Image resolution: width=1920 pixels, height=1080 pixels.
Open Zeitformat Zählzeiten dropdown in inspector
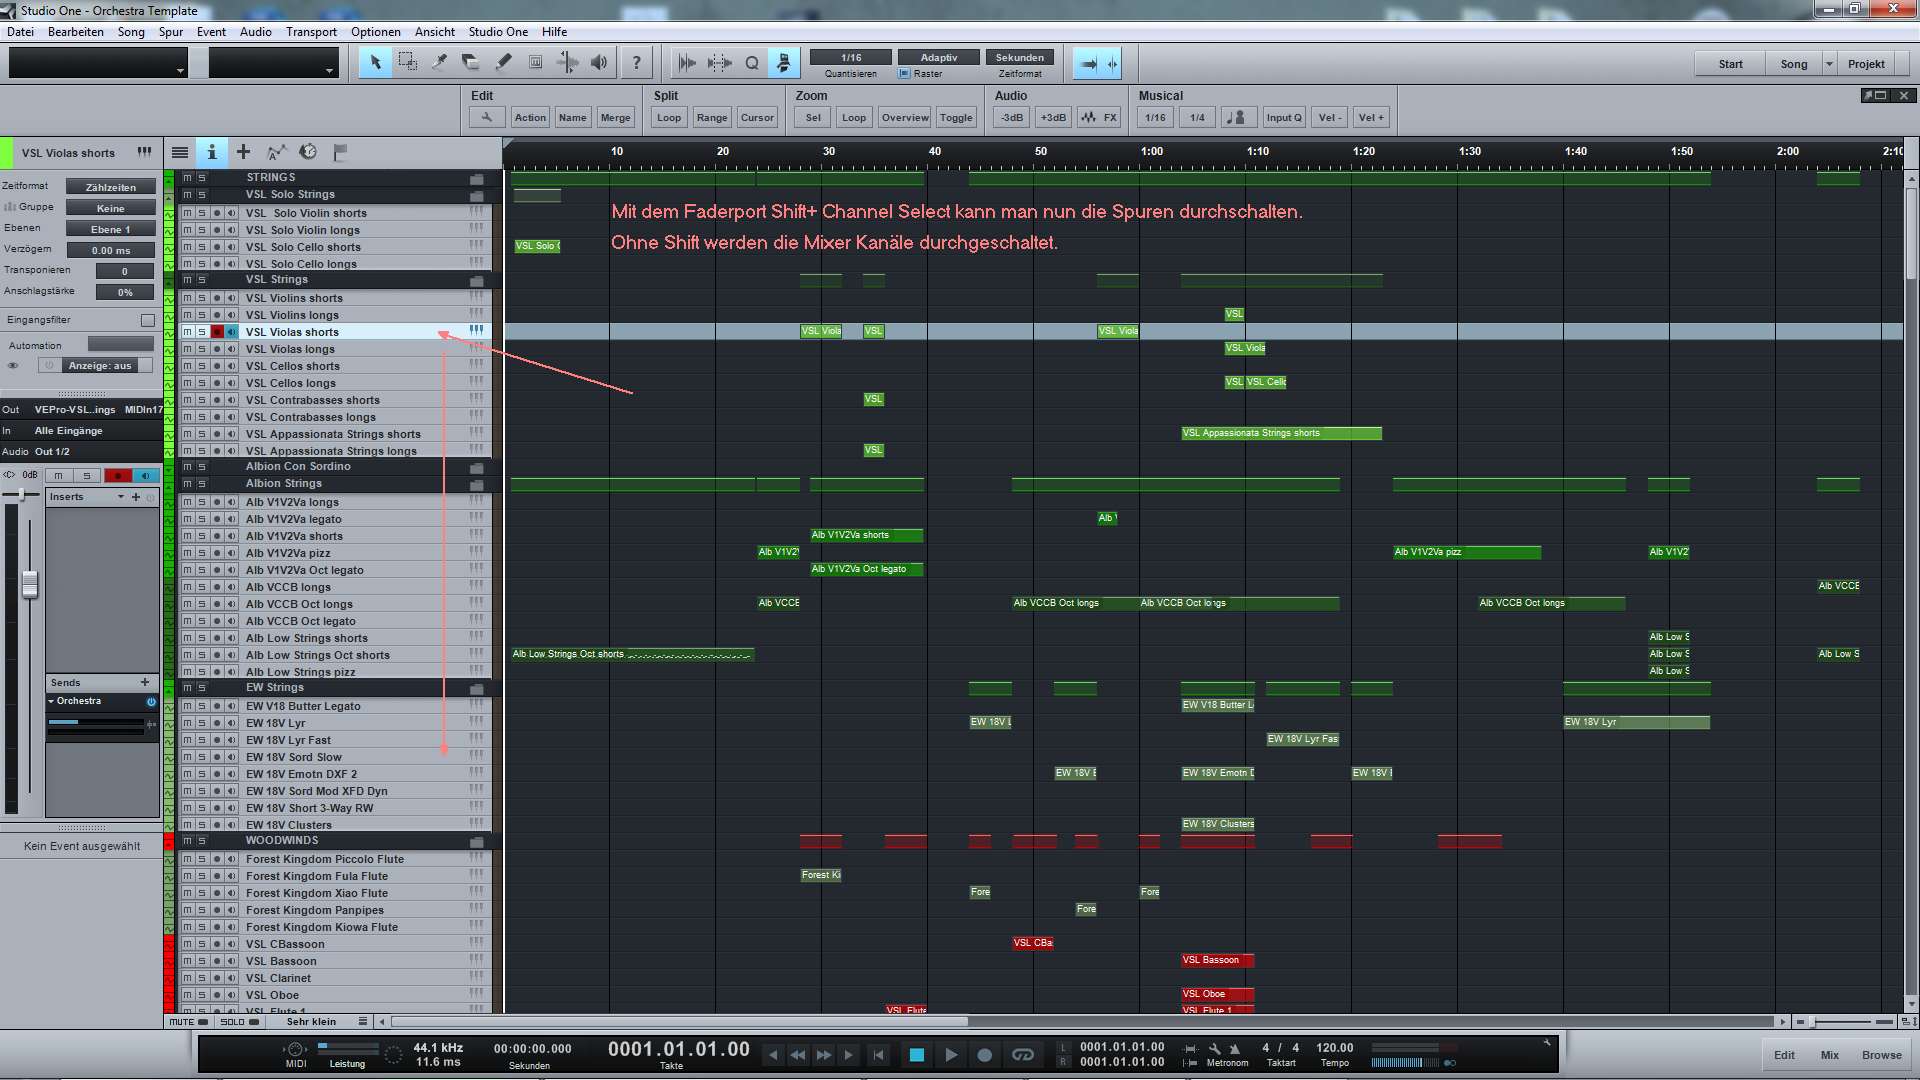[110, 187]
